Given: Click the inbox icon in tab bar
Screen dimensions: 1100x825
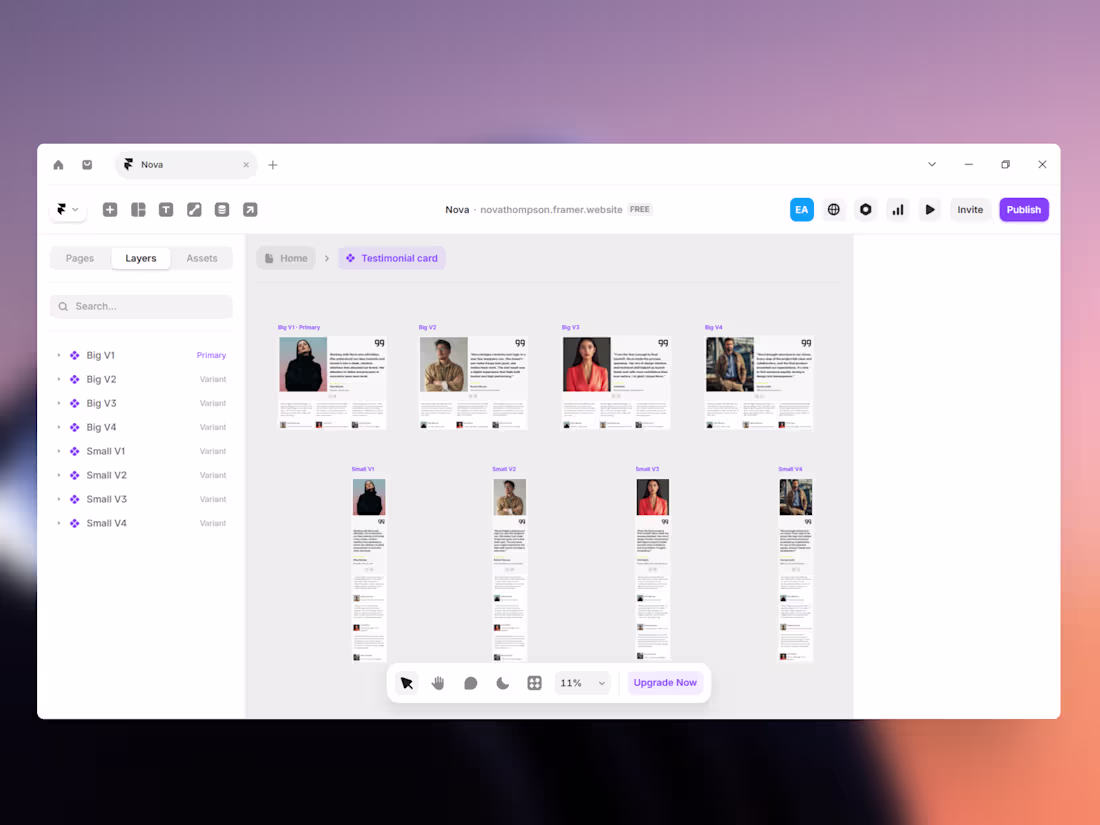Looking at the screenshot, I should click(x=87, y=165).
